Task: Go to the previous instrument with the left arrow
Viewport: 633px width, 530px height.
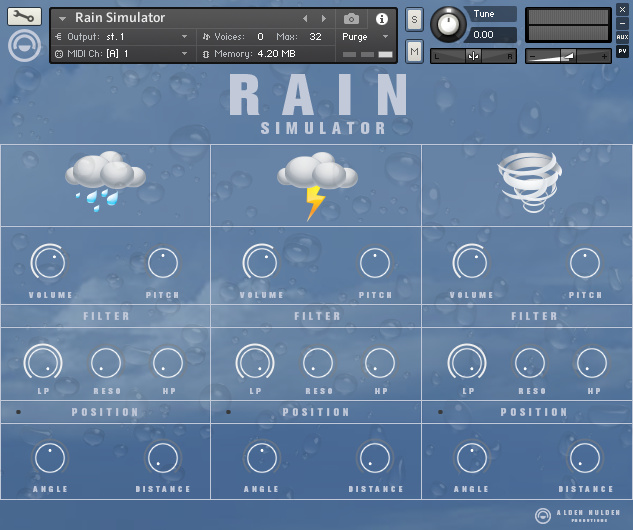Action: [305, 19]
